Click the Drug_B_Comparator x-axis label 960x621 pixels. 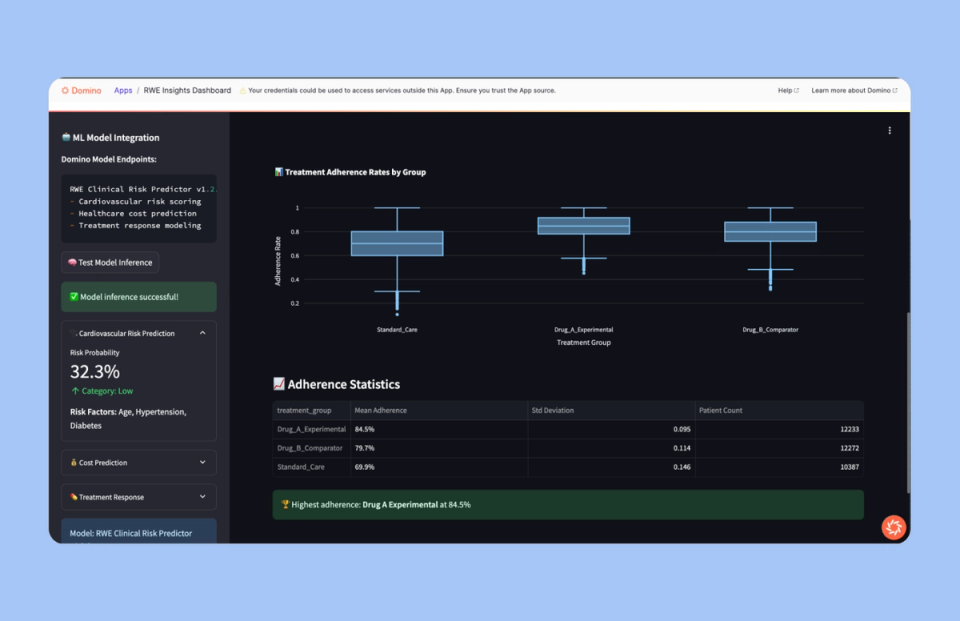770,329
